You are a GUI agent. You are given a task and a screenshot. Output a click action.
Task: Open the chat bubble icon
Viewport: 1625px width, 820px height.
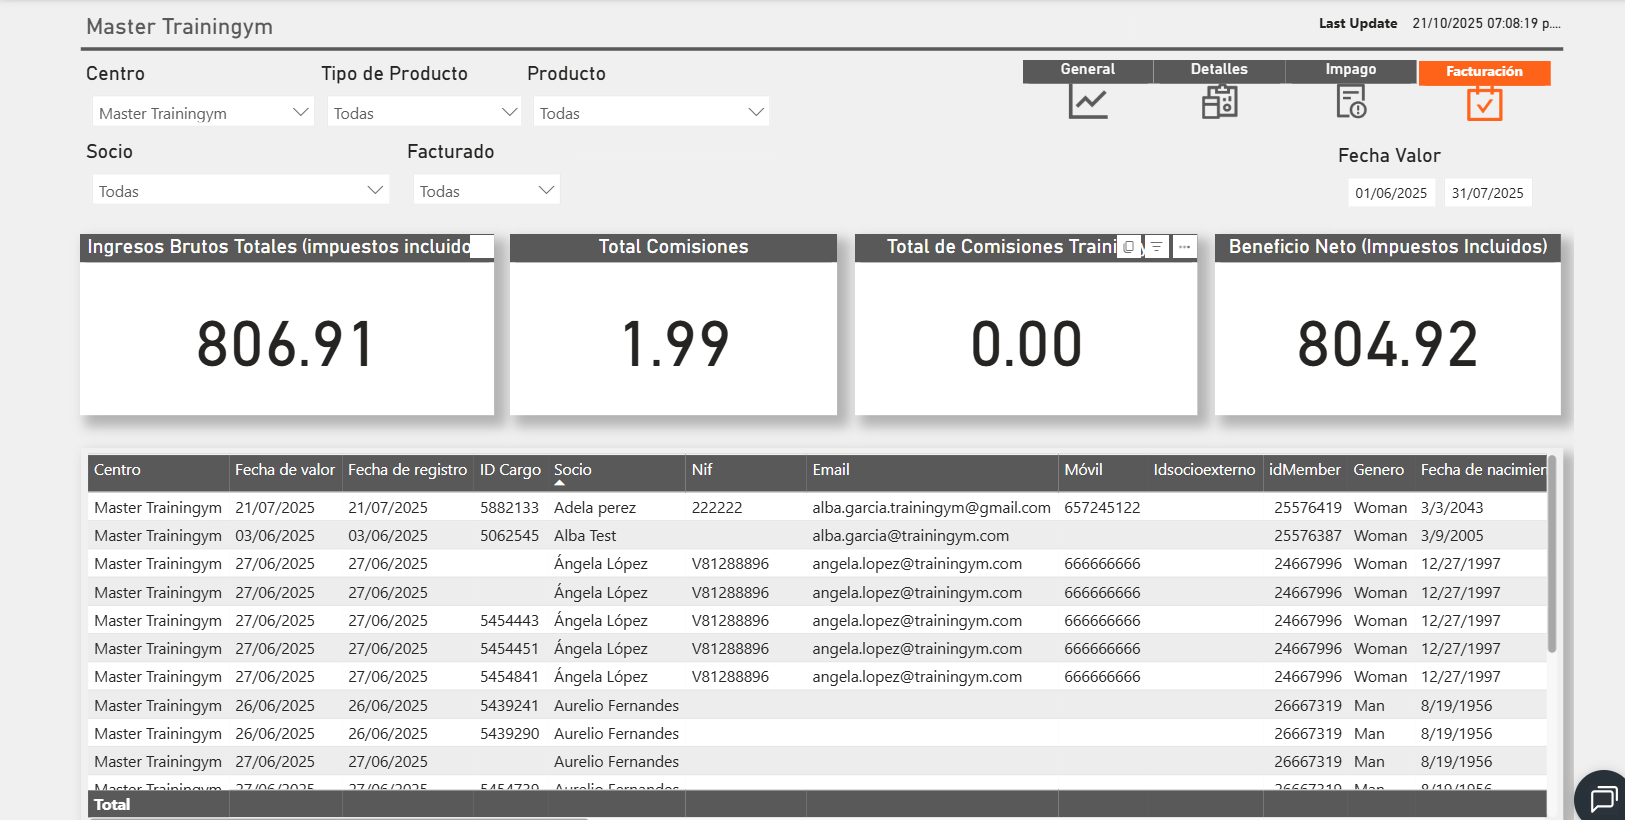point(1603,798)
